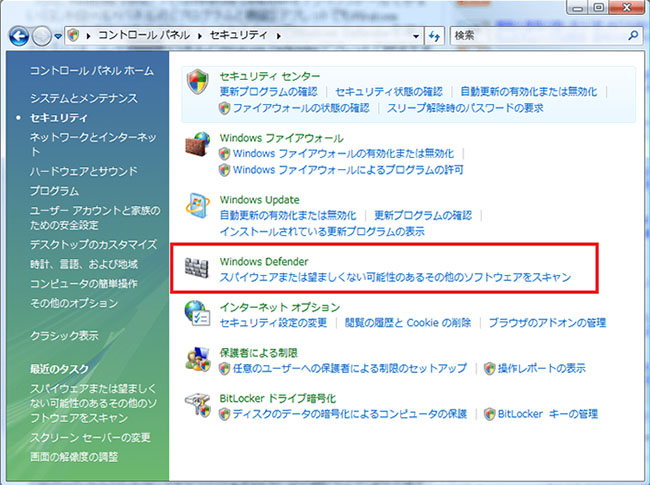The width and height of the screenshot is (650, 485).
Task: Click the refresh button beside address bar
Action: pyautogui.click(x=434, y=36)
